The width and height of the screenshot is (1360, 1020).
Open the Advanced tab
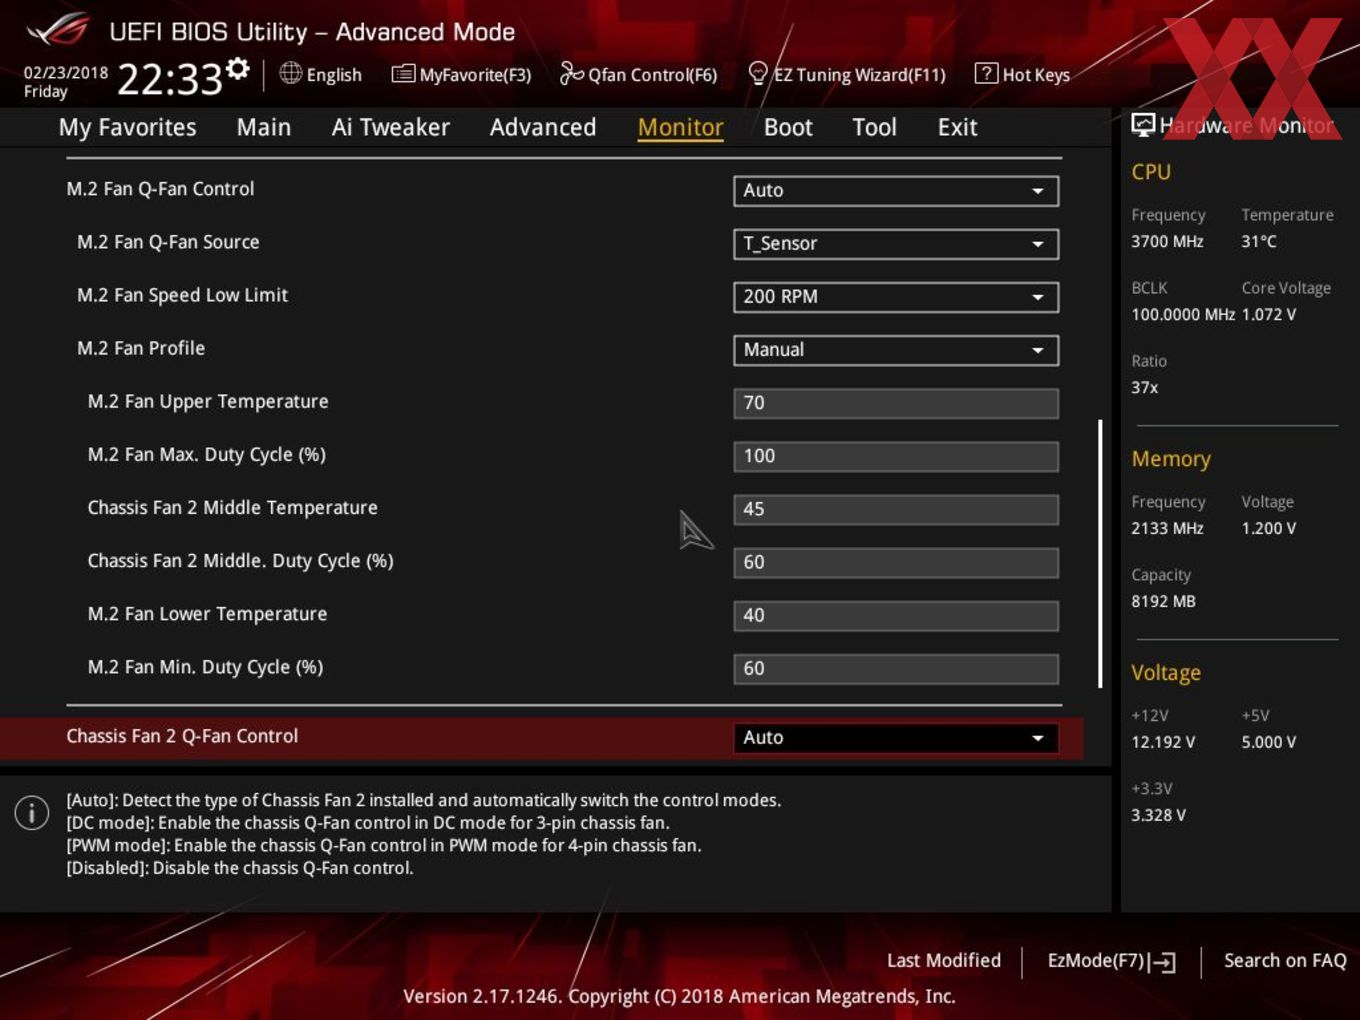[x=543, y=127]
